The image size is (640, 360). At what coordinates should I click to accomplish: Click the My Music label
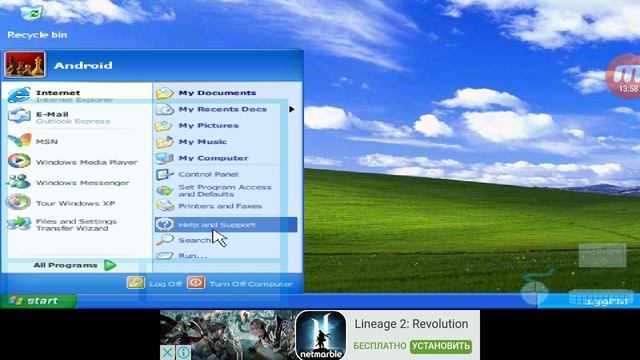[x=203, y=142]
